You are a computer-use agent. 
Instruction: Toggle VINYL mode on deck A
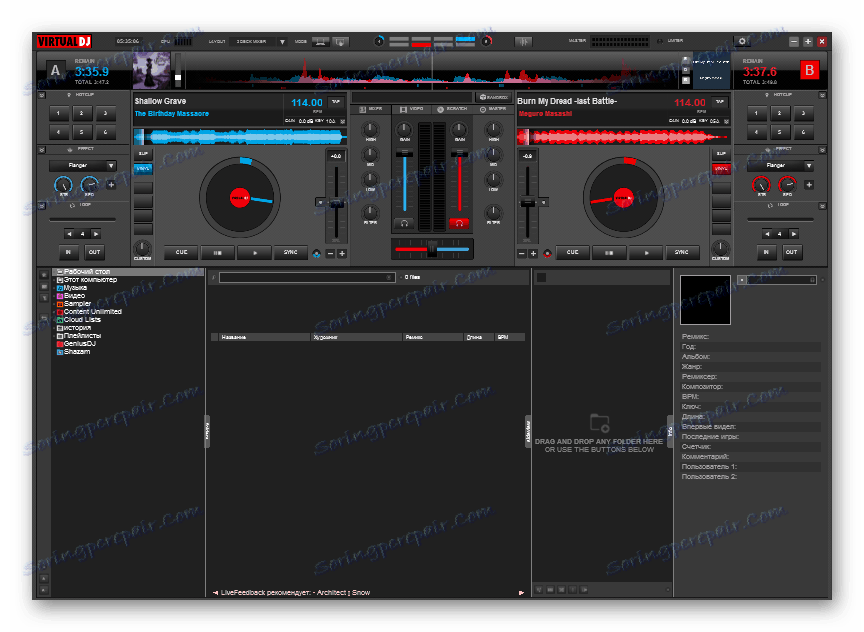point(143,169)
